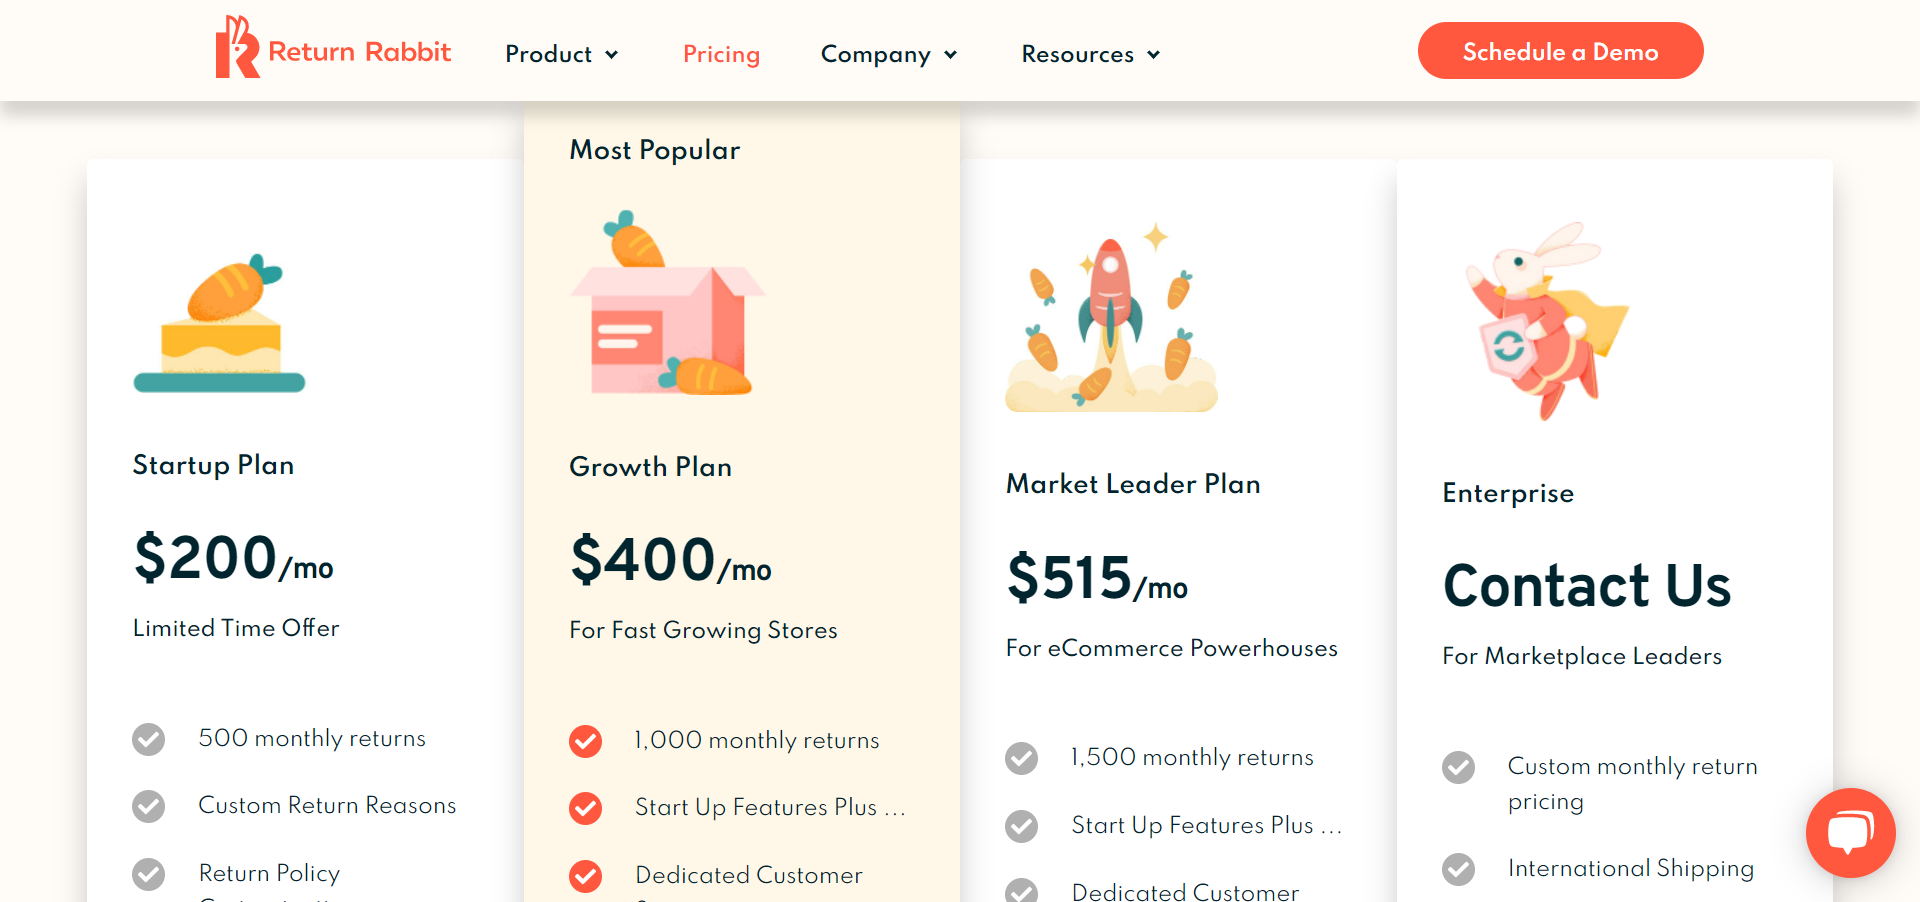Click the carrot cake Startup Plan illustration

(219, 322)
